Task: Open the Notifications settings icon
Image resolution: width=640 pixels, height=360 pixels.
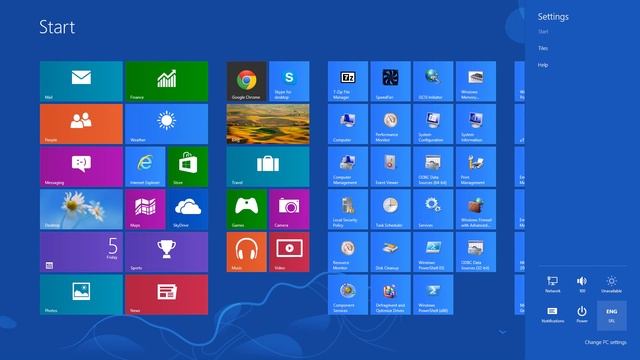Action: pyautogui.click(x=553, y=315)
